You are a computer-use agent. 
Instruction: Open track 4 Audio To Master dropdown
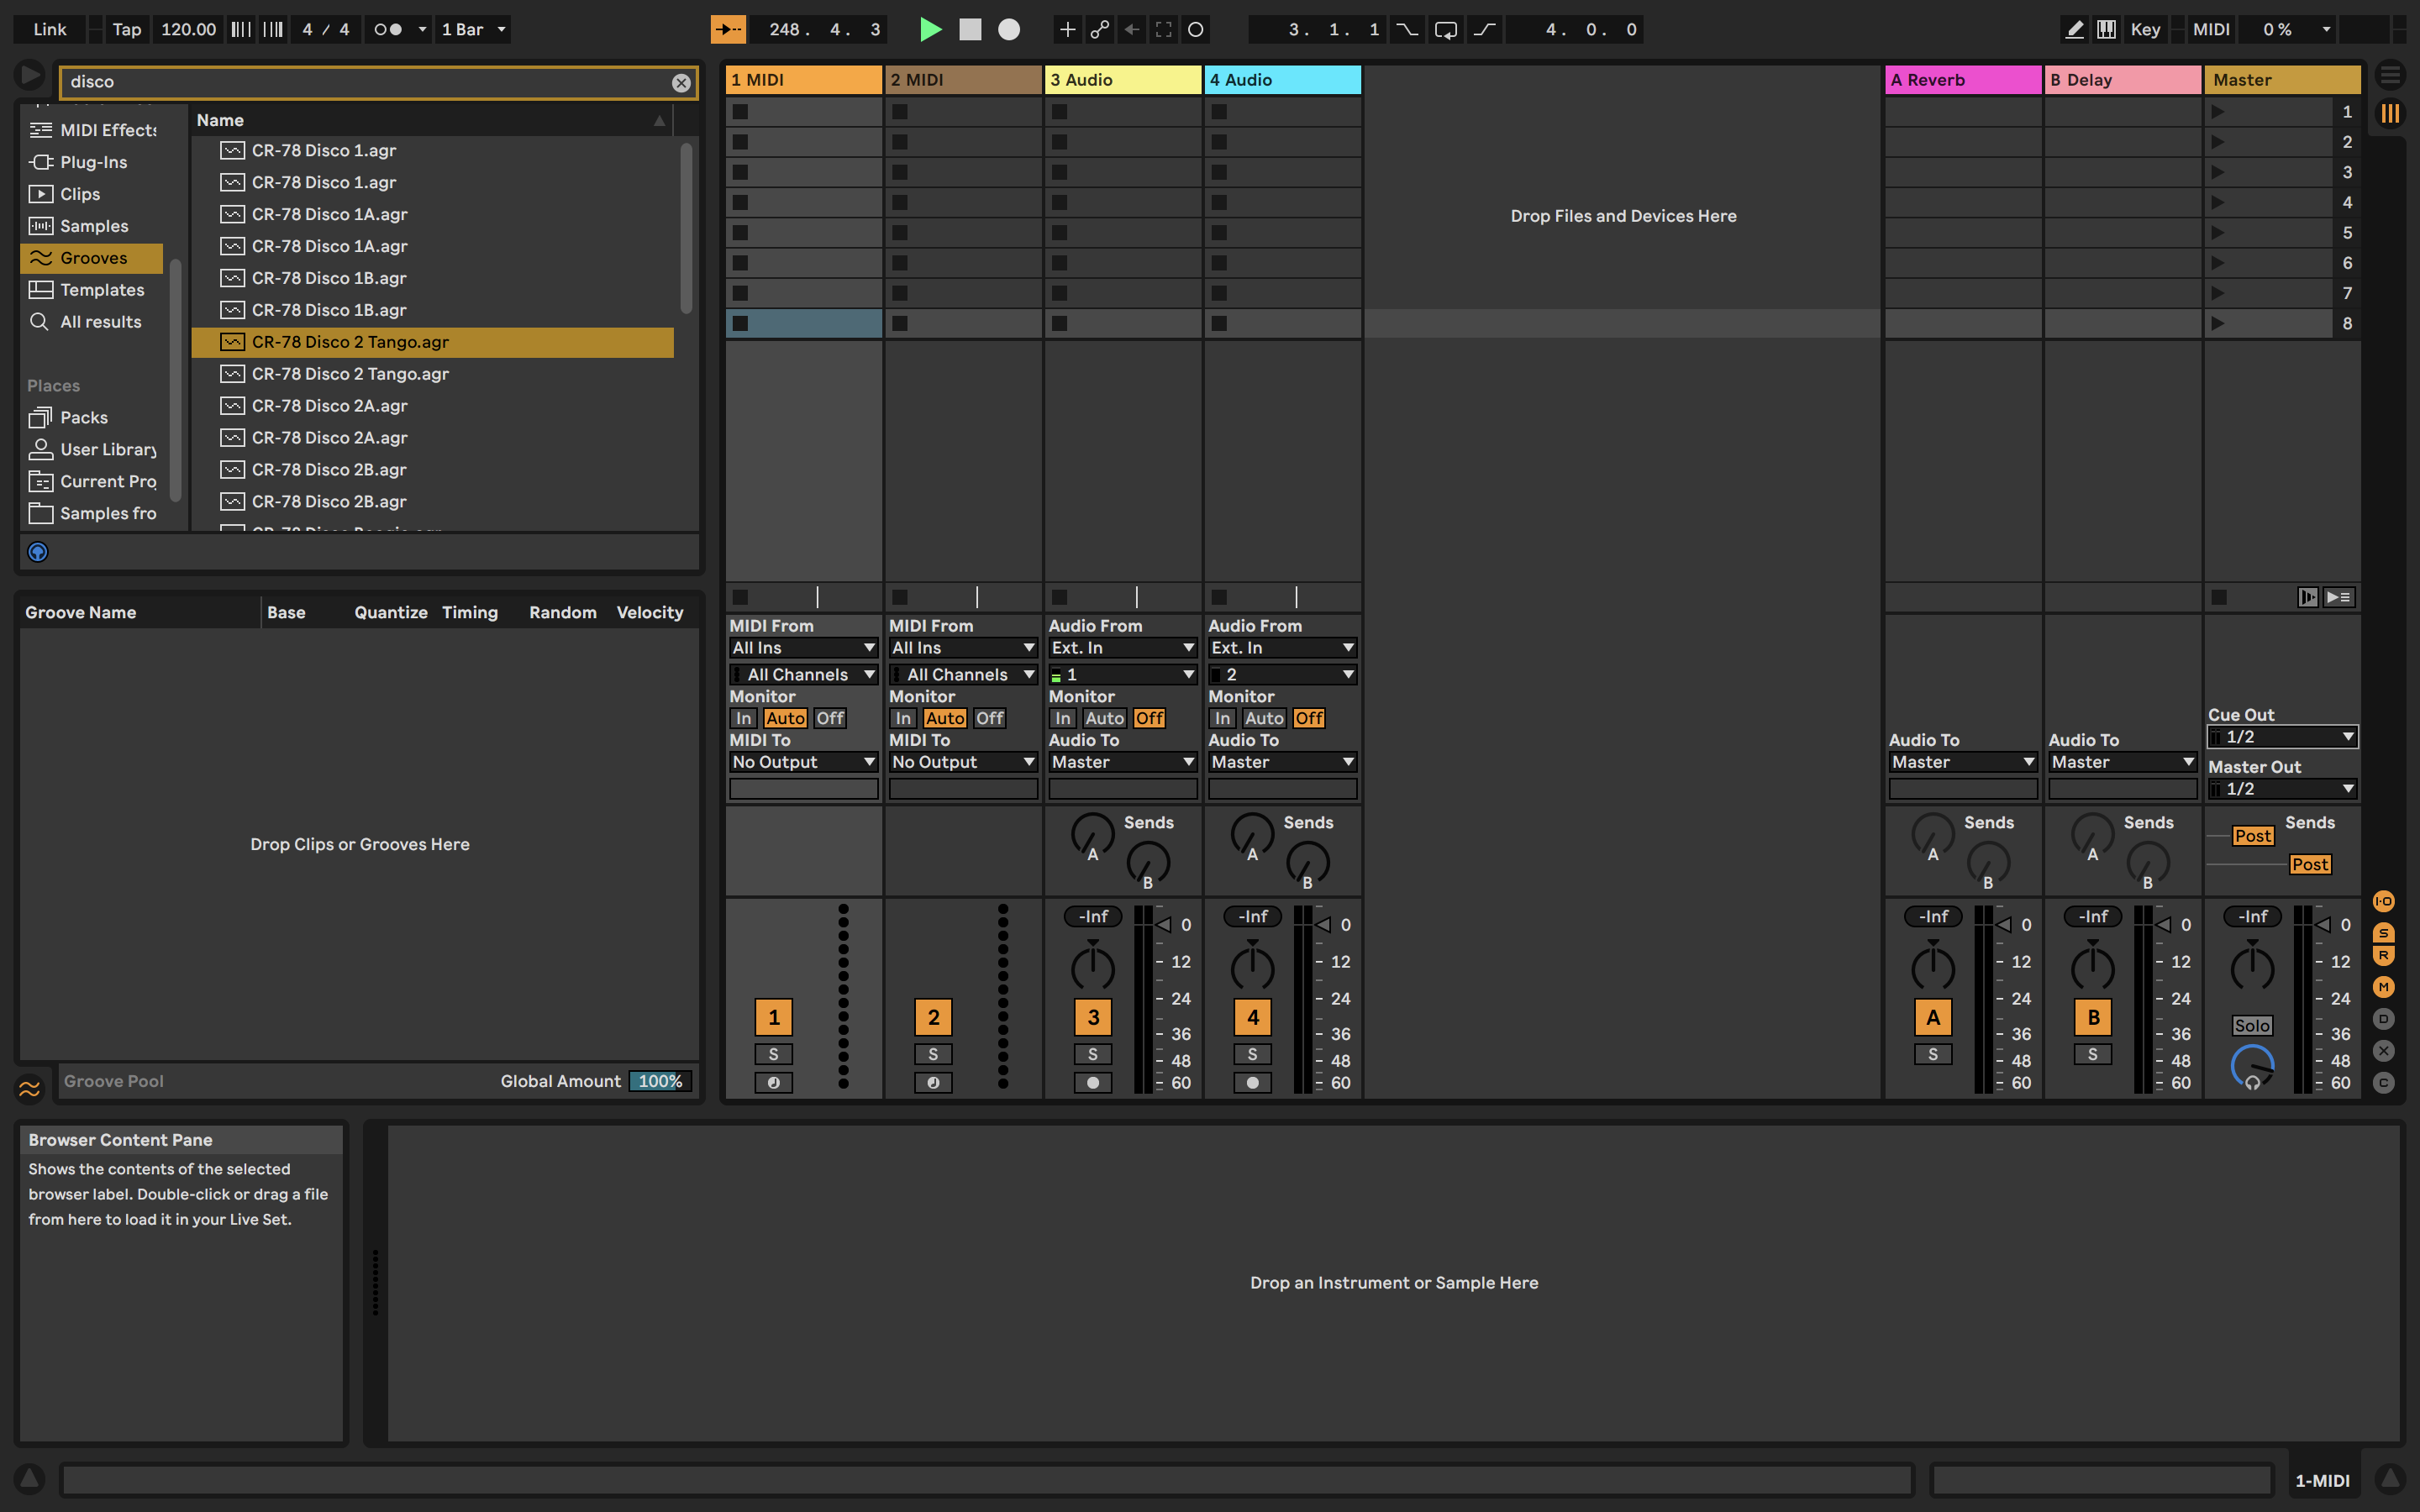tap(1282, 762)
